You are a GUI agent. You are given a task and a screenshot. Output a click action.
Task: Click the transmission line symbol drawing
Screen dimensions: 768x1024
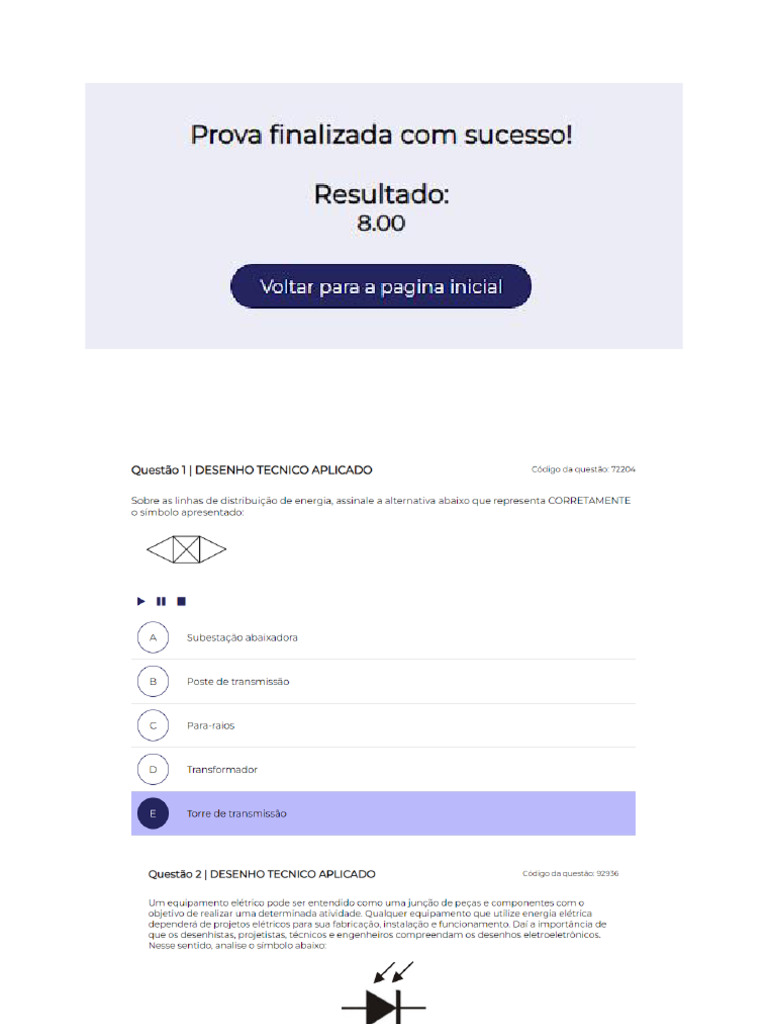pos(186,549)
